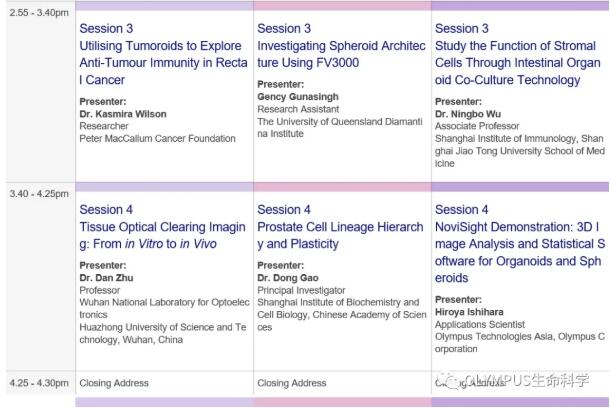Select presenter name Dr. Dan Zhu
611x408 pixels.
tap(106, 278)
